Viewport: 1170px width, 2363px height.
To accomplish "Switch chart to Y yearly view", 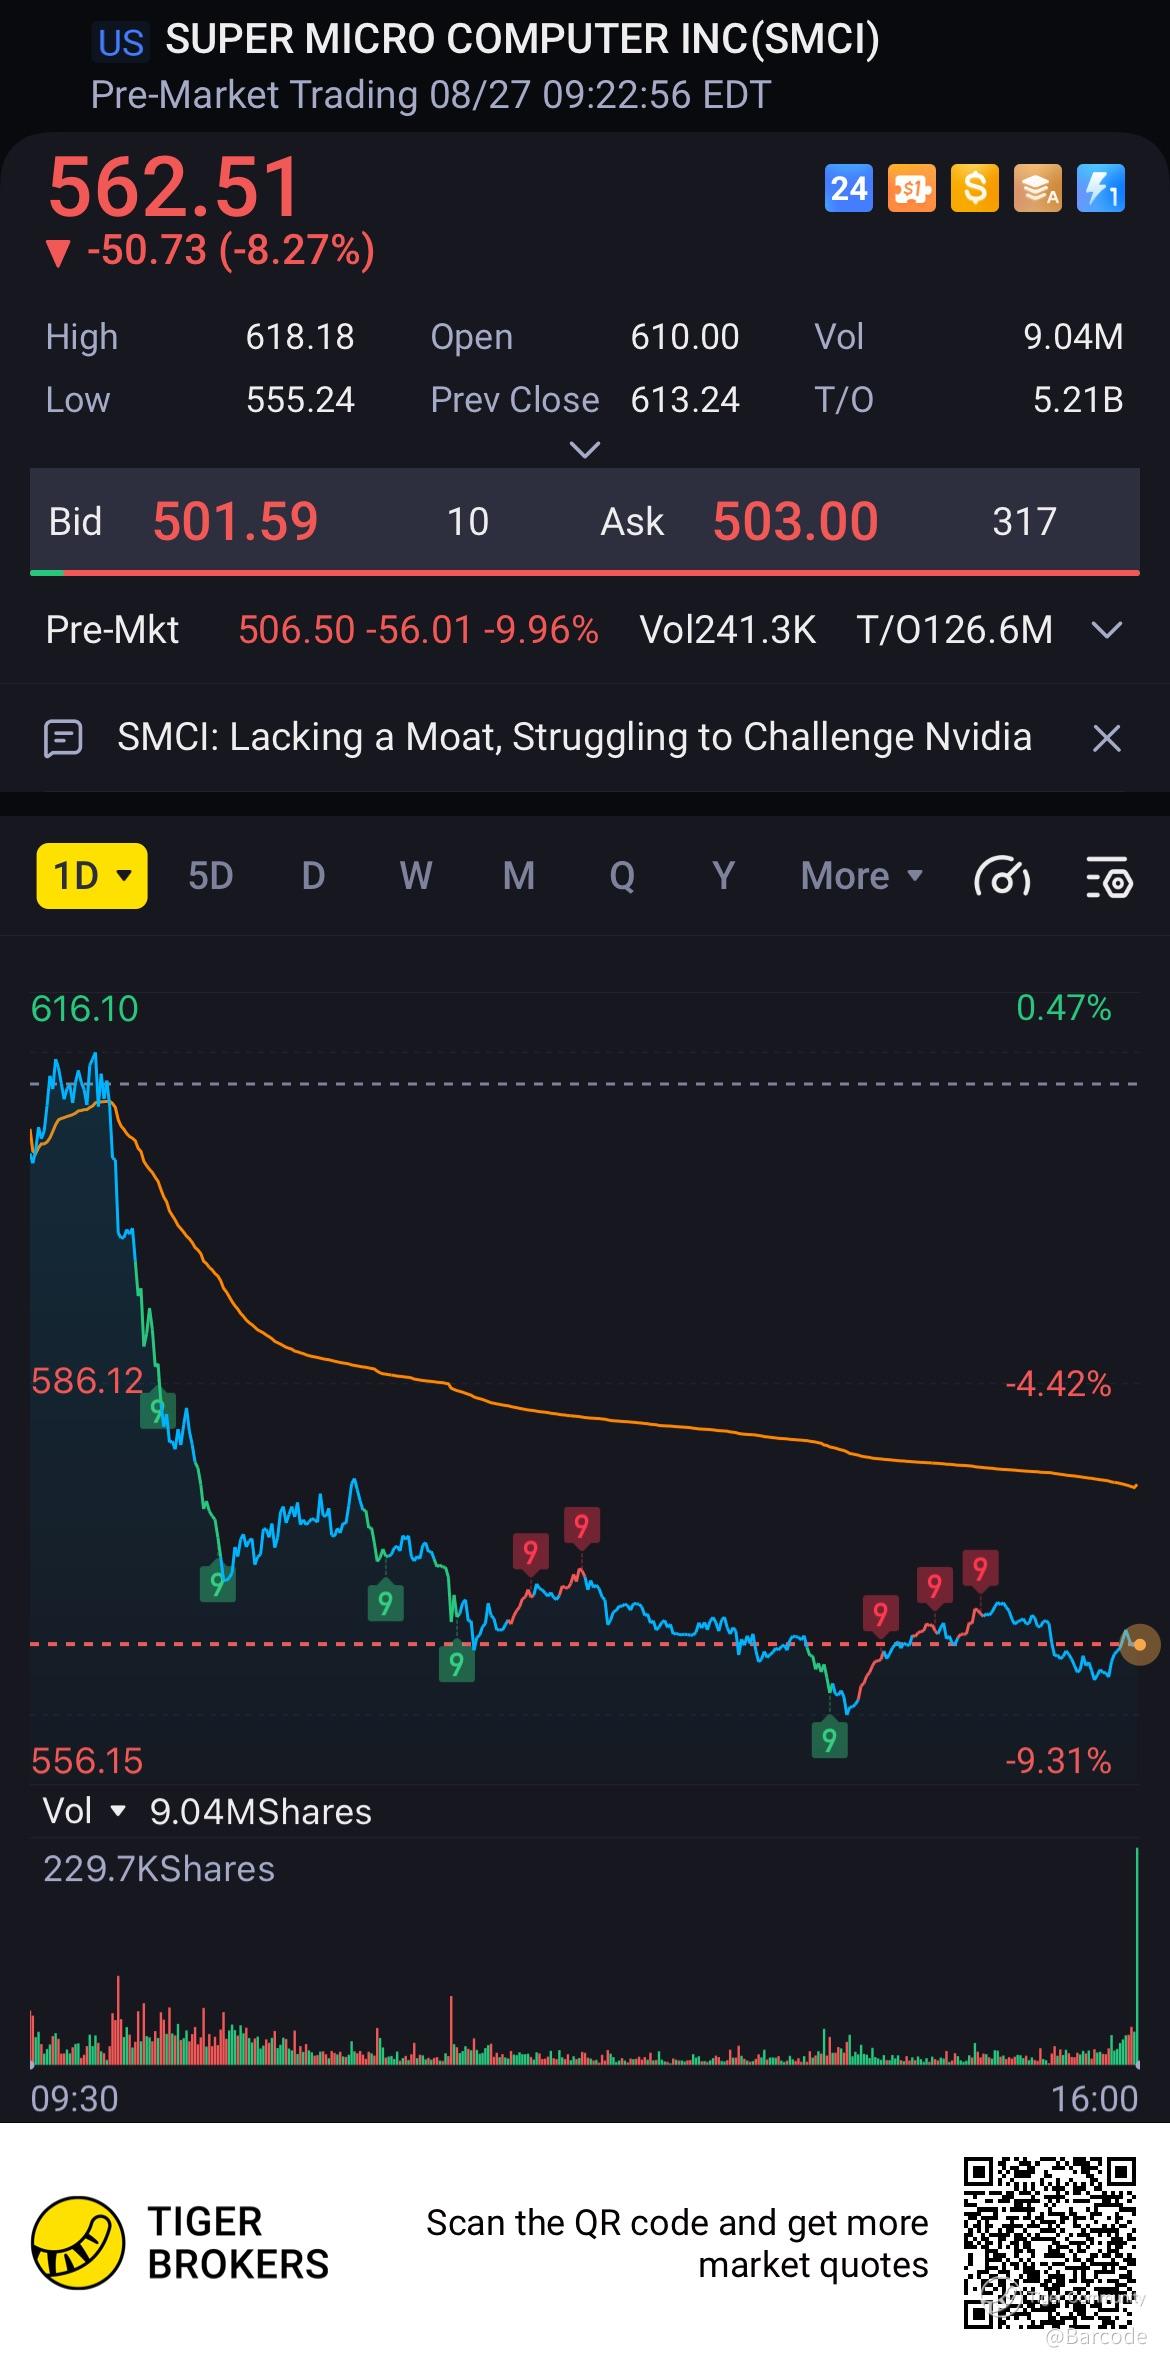I will click(723, 876).
